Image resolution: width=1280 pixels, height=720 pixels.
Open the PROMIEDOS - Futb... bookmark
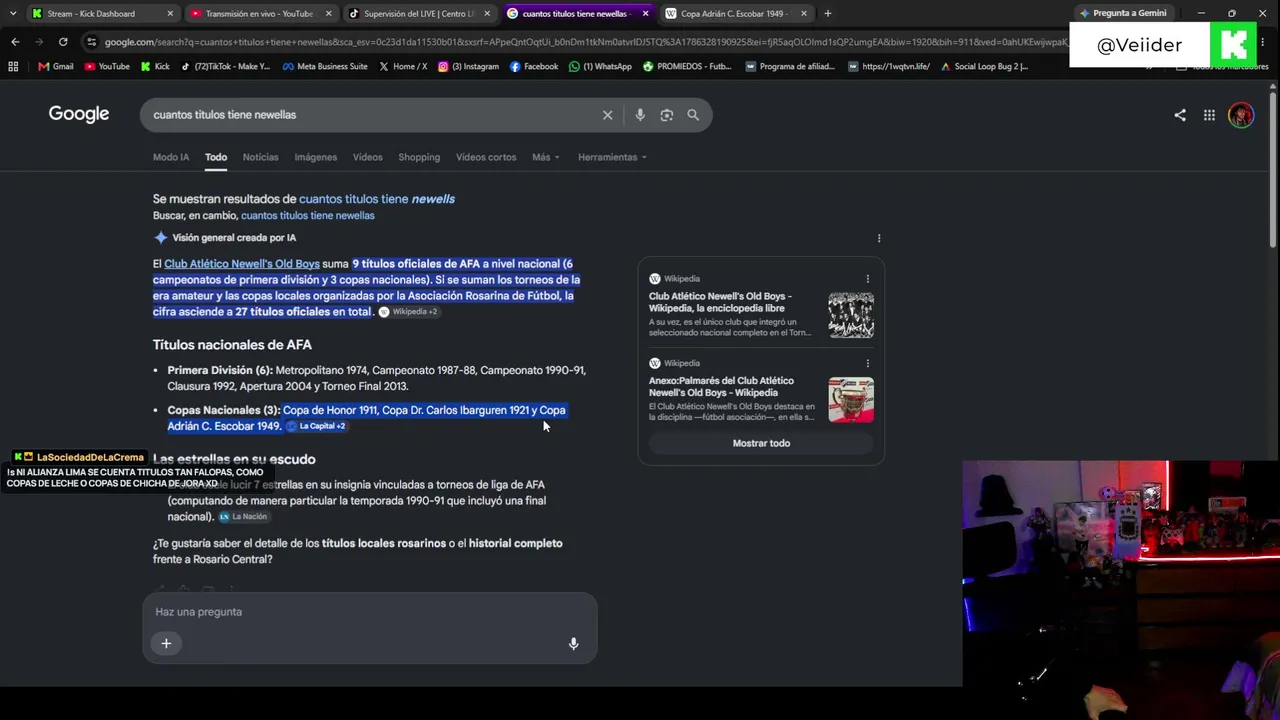point(688,66)
